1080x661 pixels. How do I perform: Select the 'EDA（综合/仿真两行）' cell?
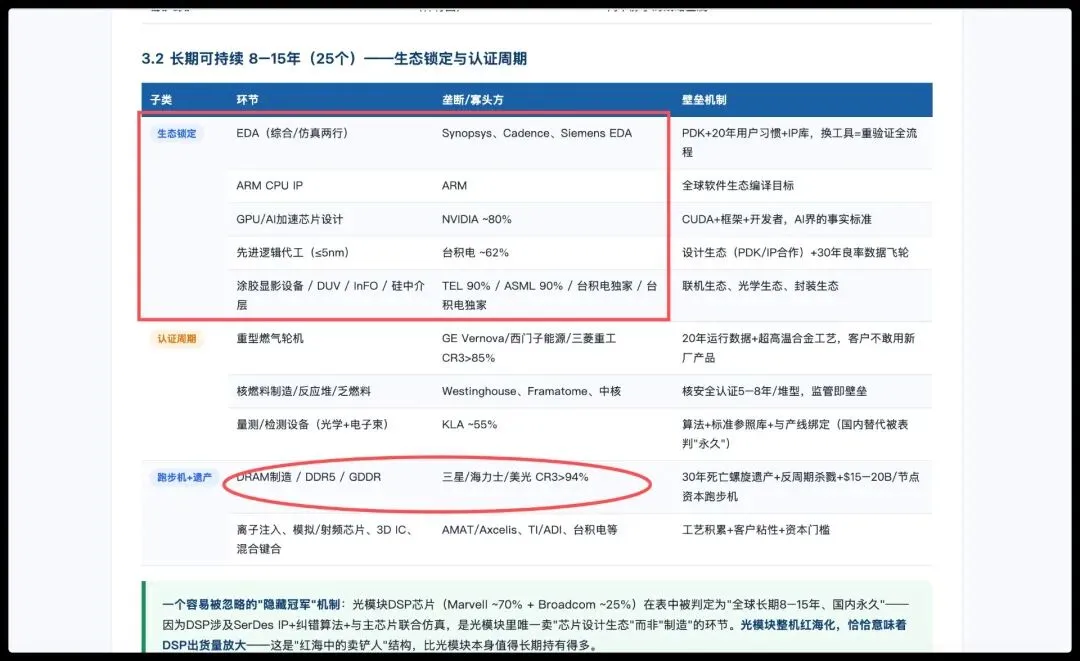(292, 134)
